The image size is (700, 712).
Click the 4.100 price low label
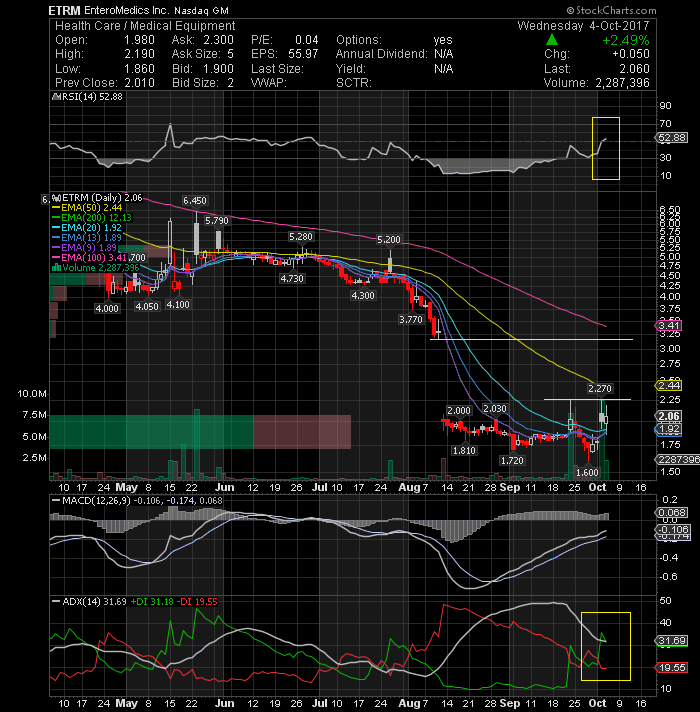pyautogui.click(x=177, y=304)
